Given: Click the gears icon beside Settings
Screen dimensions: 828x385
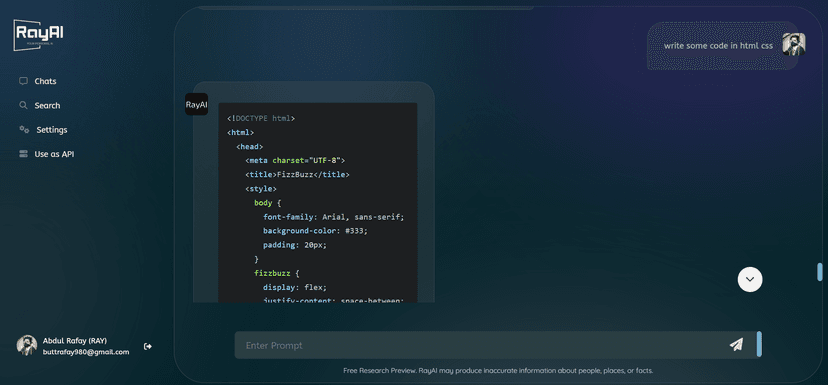Looking at the screenshot, I should [x=24, y=129].
